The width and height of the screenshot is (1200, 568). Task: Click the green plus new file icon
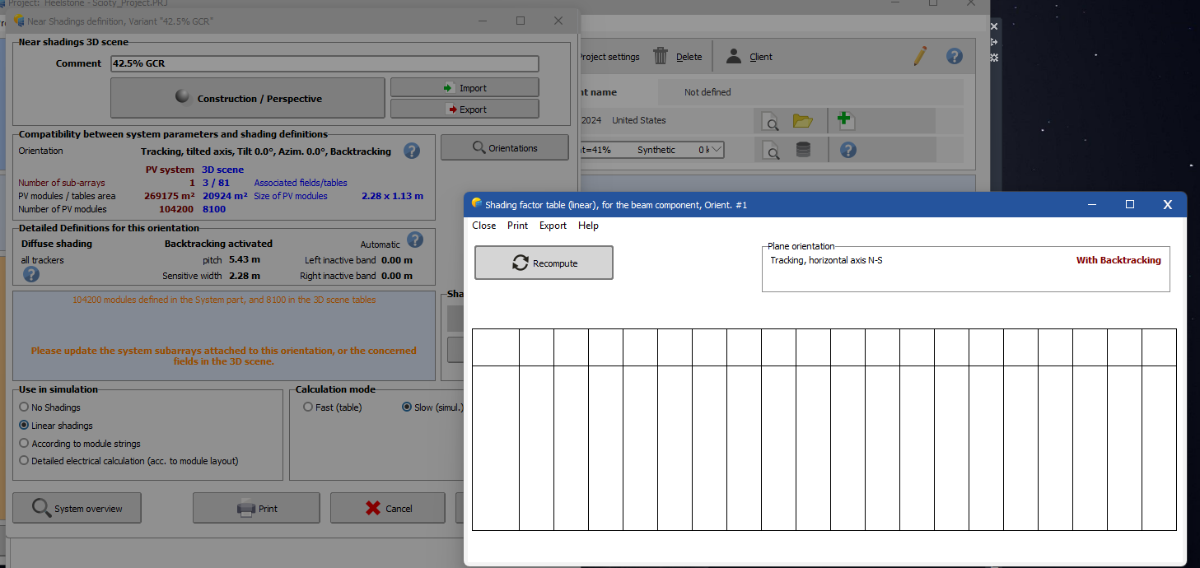point(845,121)
